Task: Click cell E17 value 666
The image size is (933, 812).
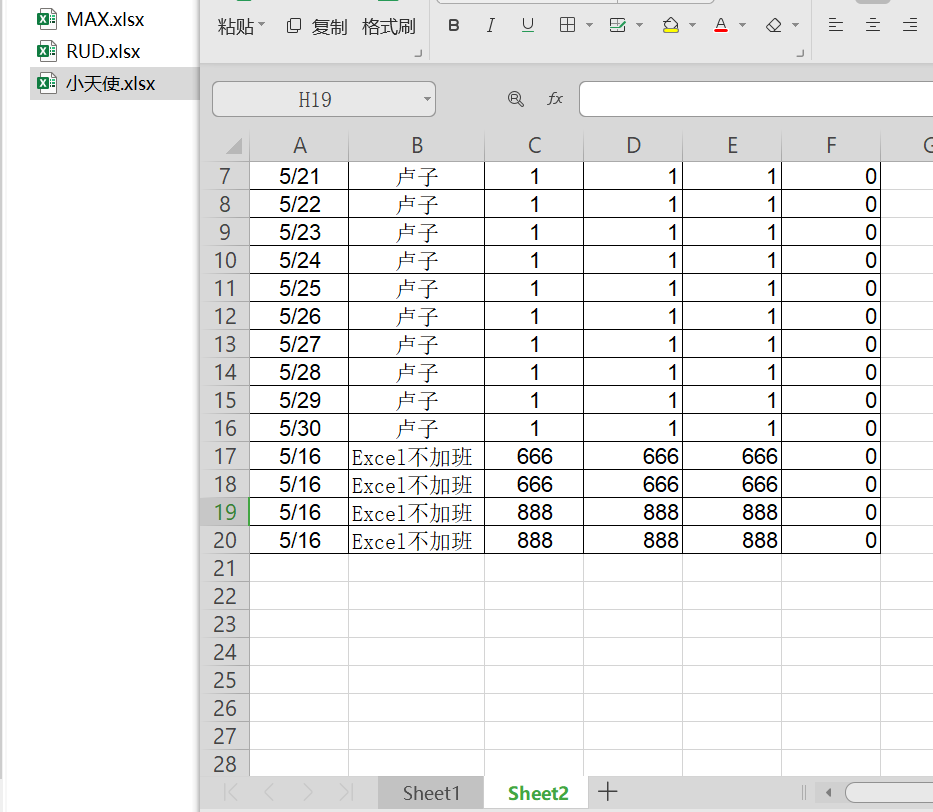Action: pos(732,456)
